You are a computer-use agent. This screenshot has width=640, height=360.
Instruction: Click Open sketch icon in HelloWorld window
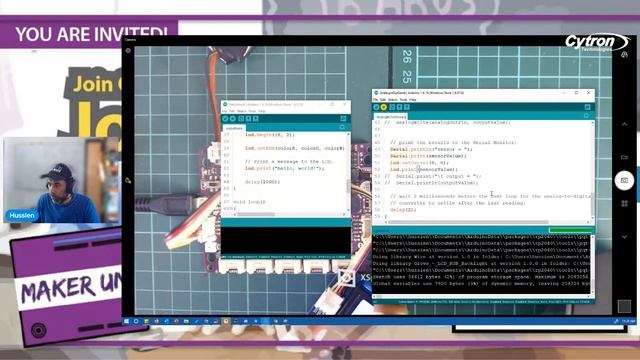(248, 118)
